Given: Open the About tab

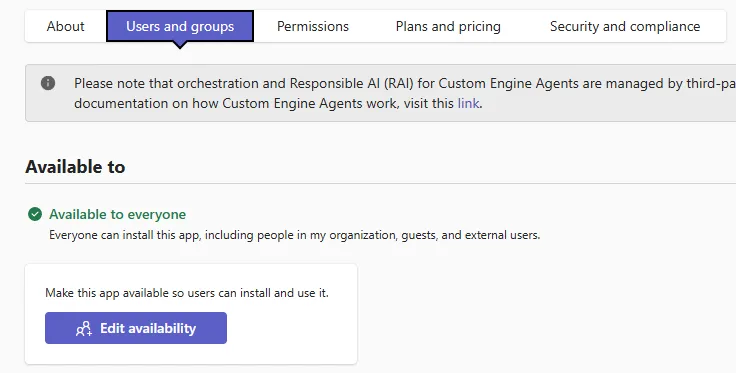Looking at the screenshot, I should (x=65, y=26).
